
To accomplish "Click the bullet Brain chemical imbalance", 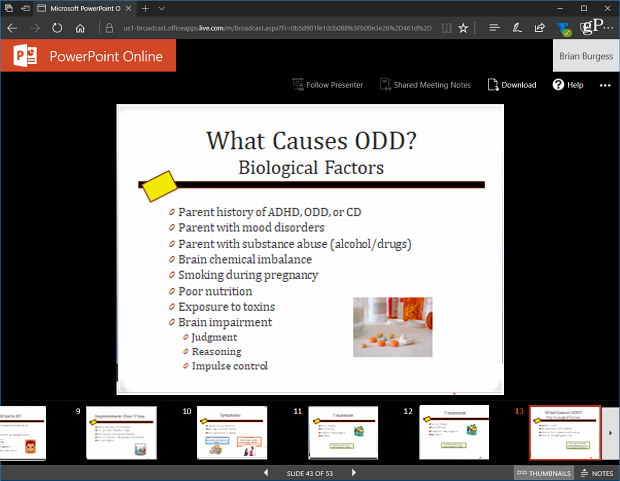I will coord(245,259).
